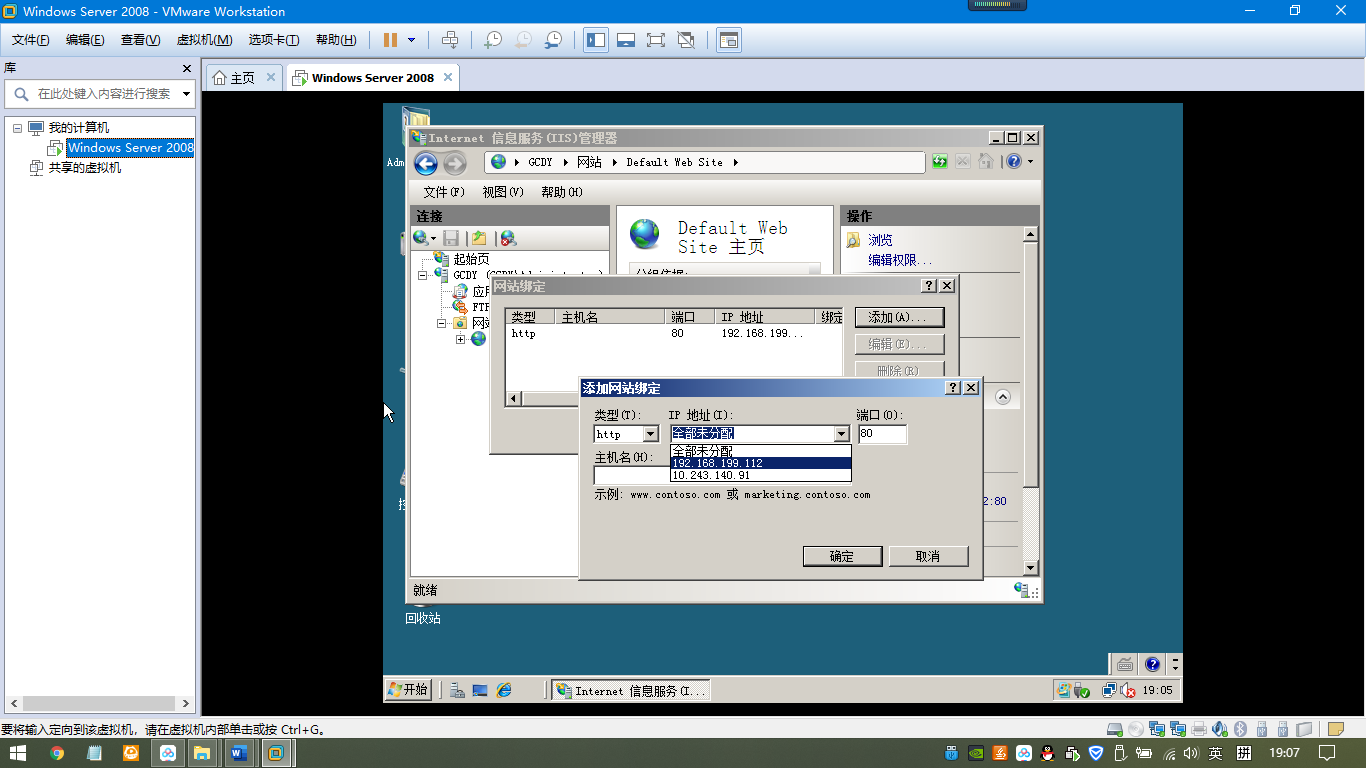
Task: Collapse the IP 地址 combo box arrow
Action: [842, 434]
